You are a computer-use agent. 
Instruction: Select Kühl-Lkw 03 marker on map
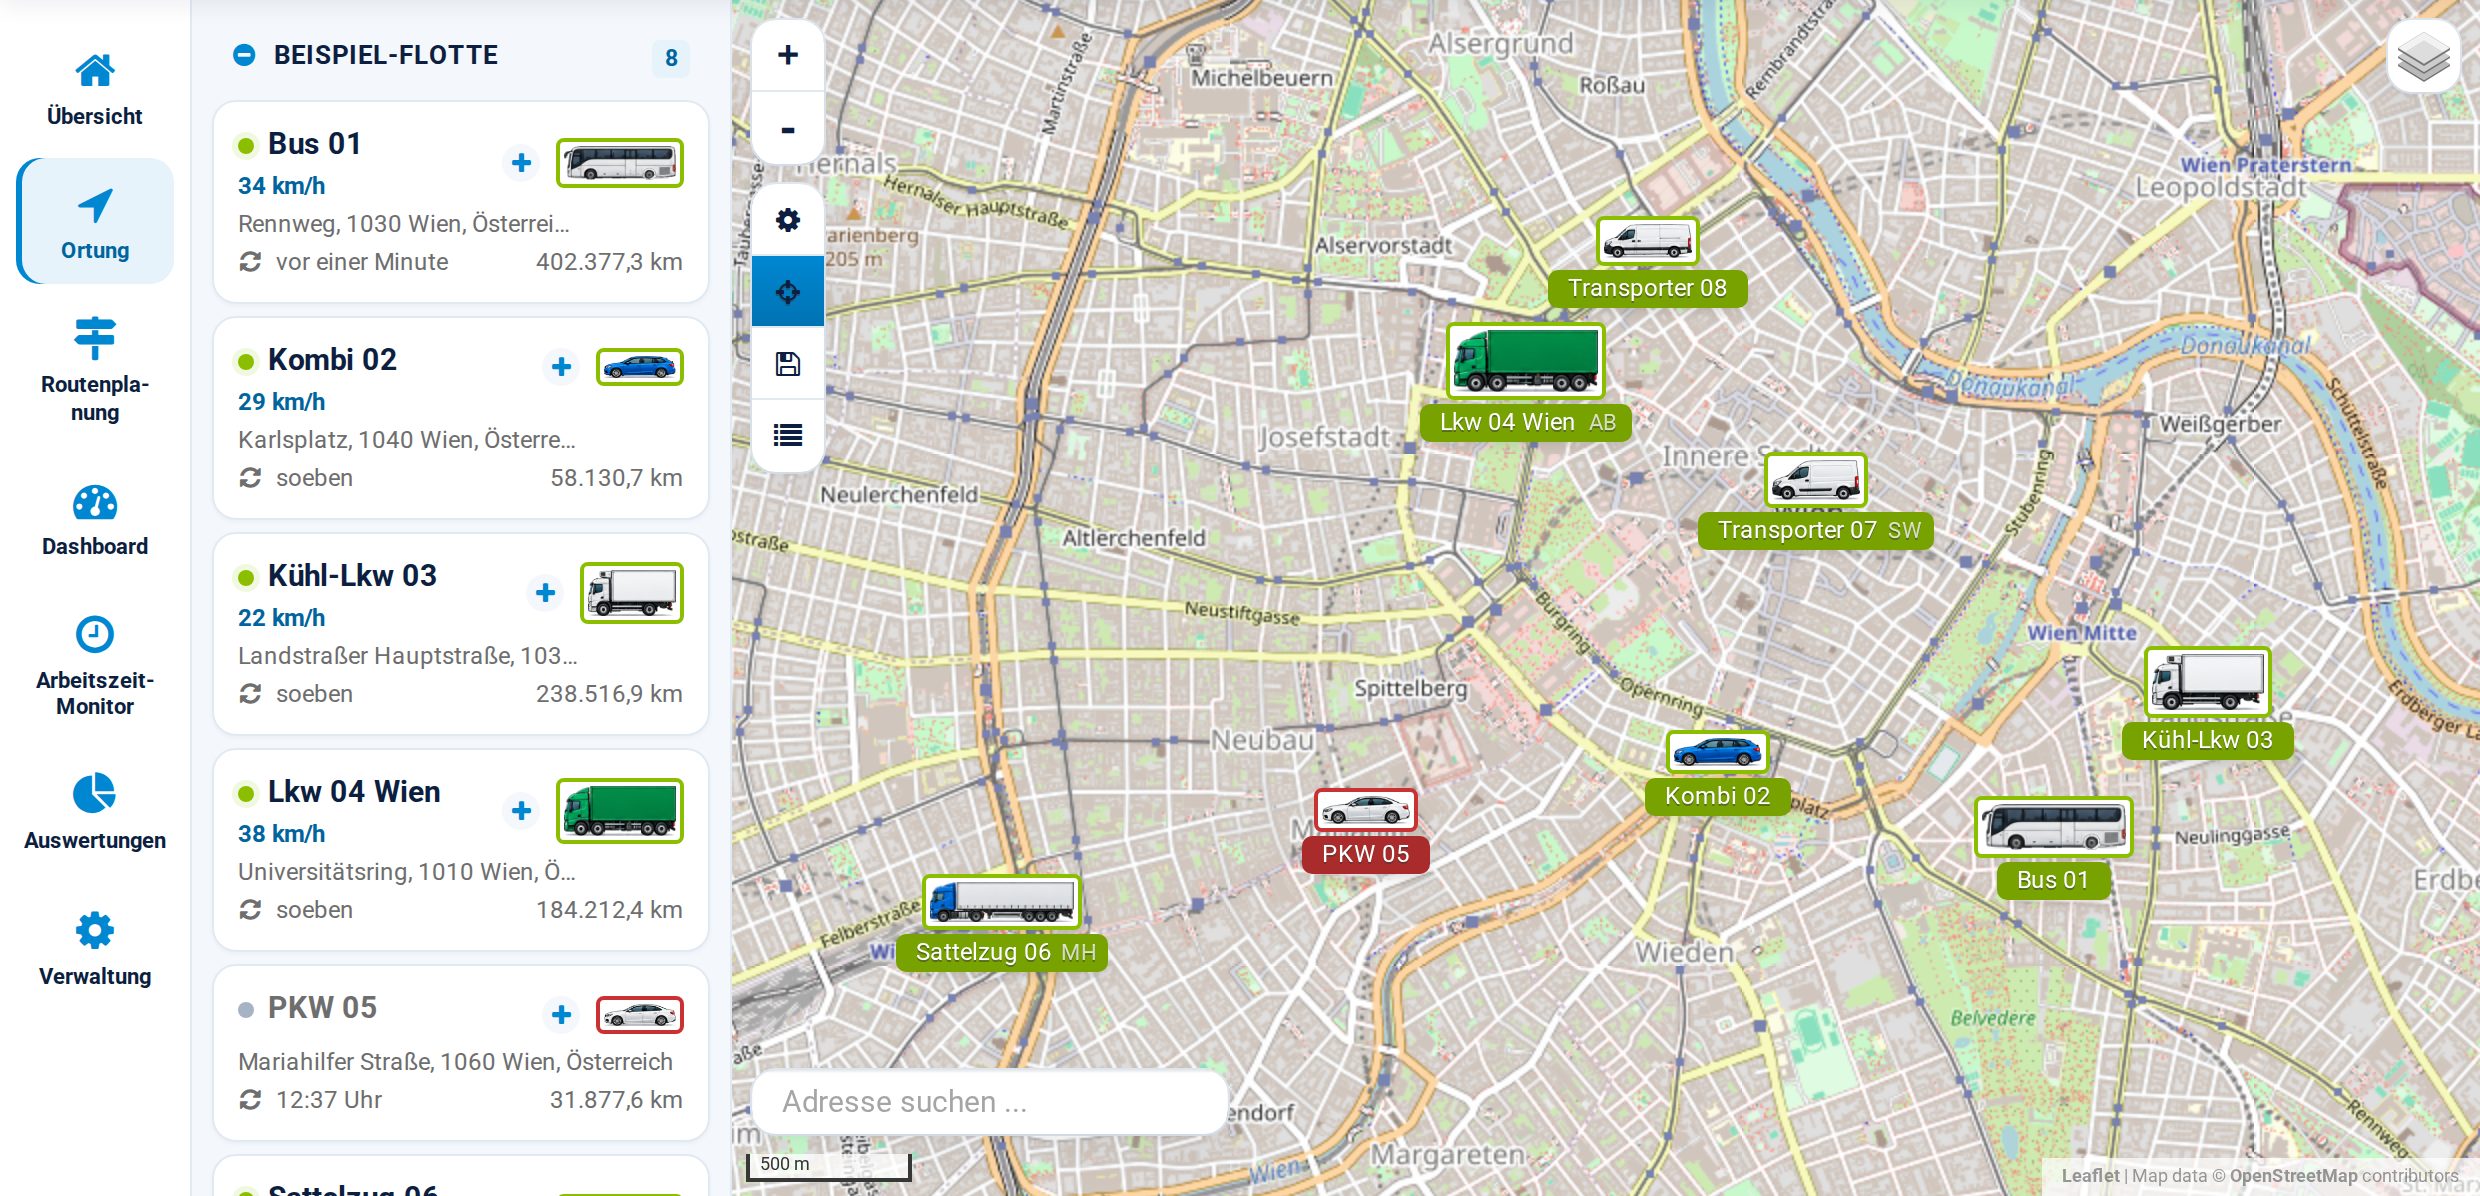[x=2207, y=681]
